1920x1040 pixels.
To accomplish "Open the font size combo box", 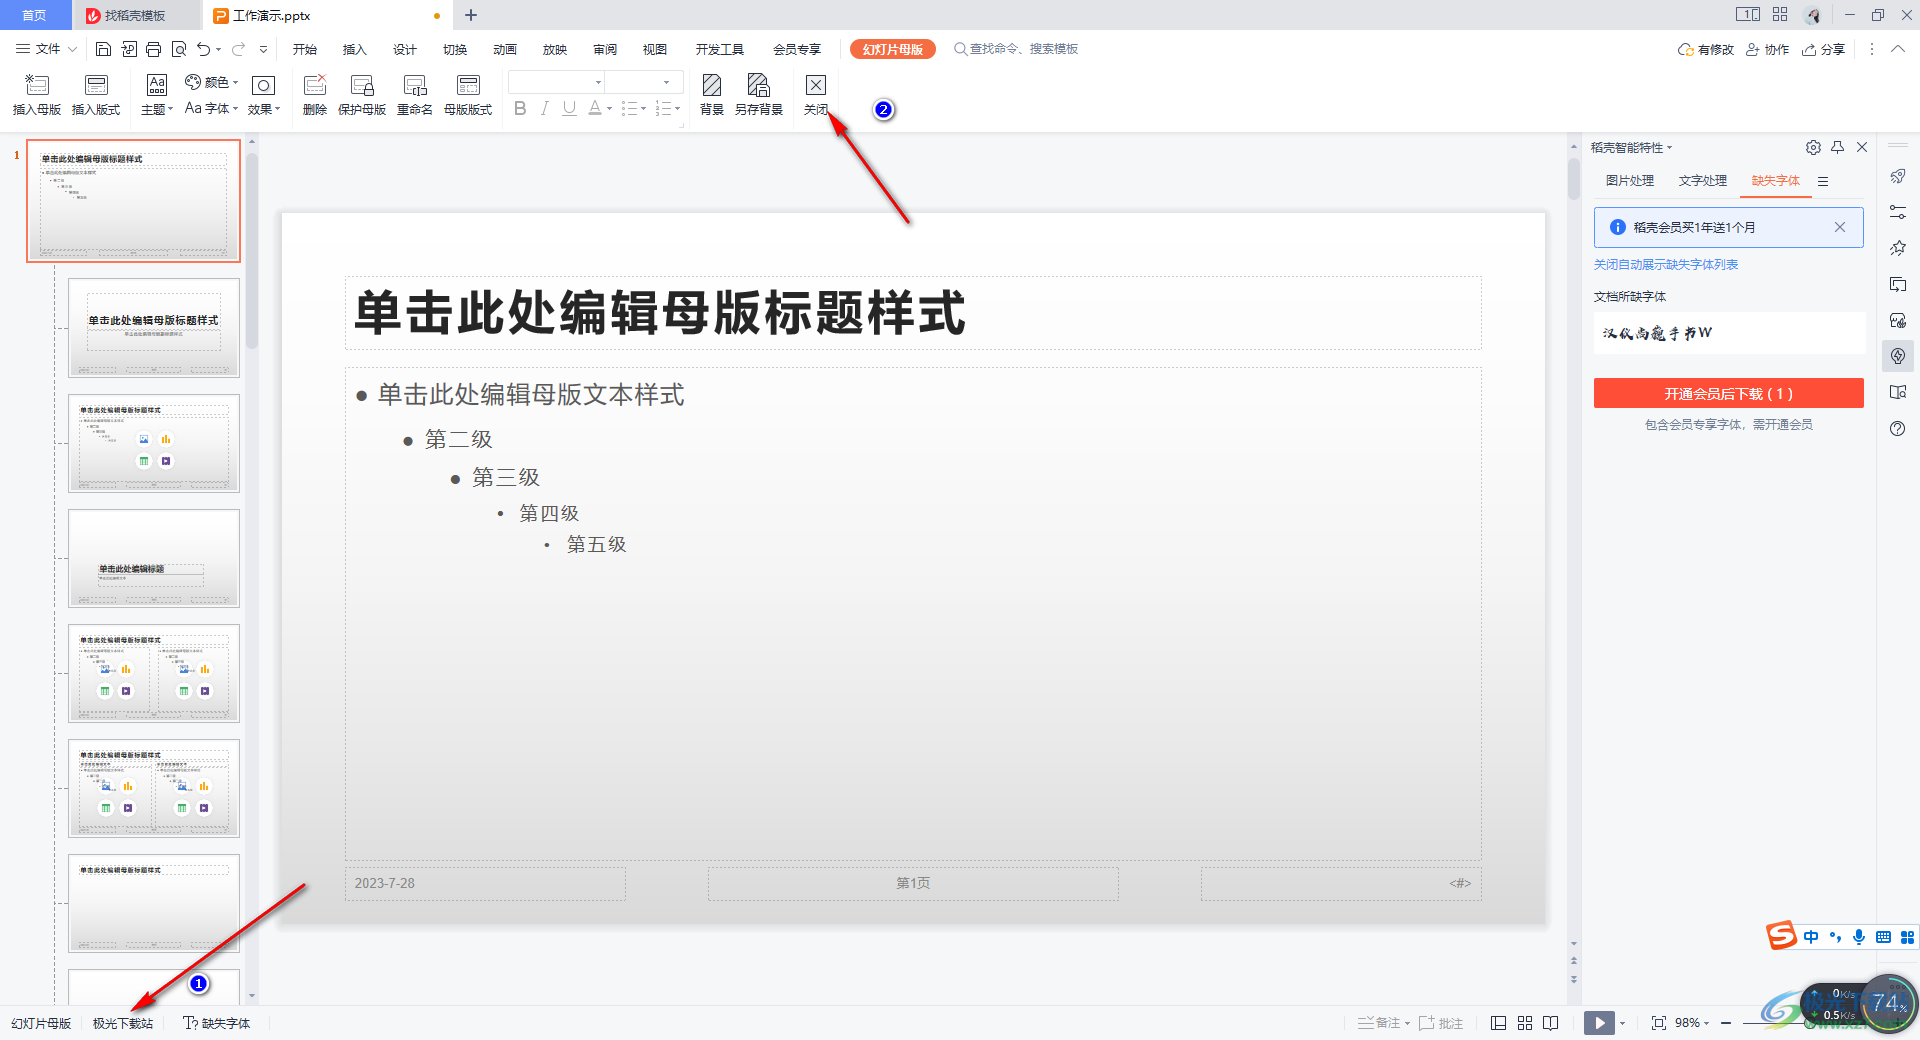I will (x=643, y=82).
